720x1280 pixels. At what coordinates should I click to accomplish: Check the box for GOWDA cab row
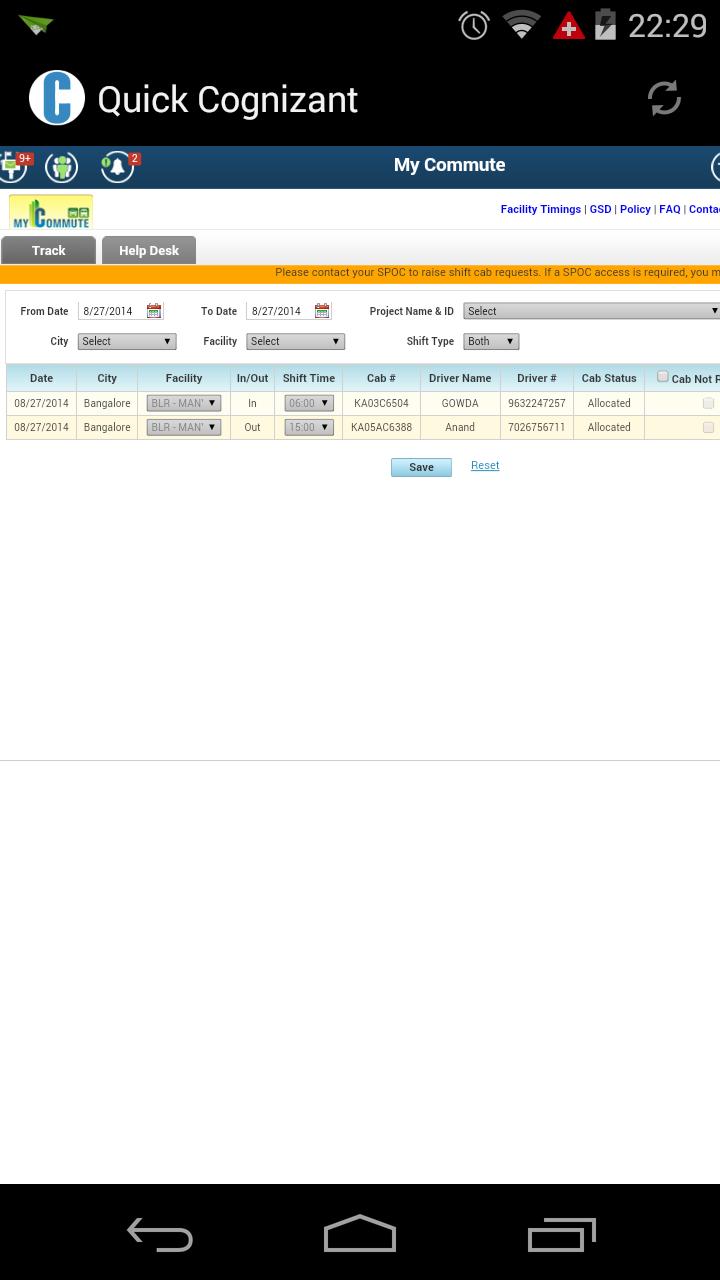708,403
